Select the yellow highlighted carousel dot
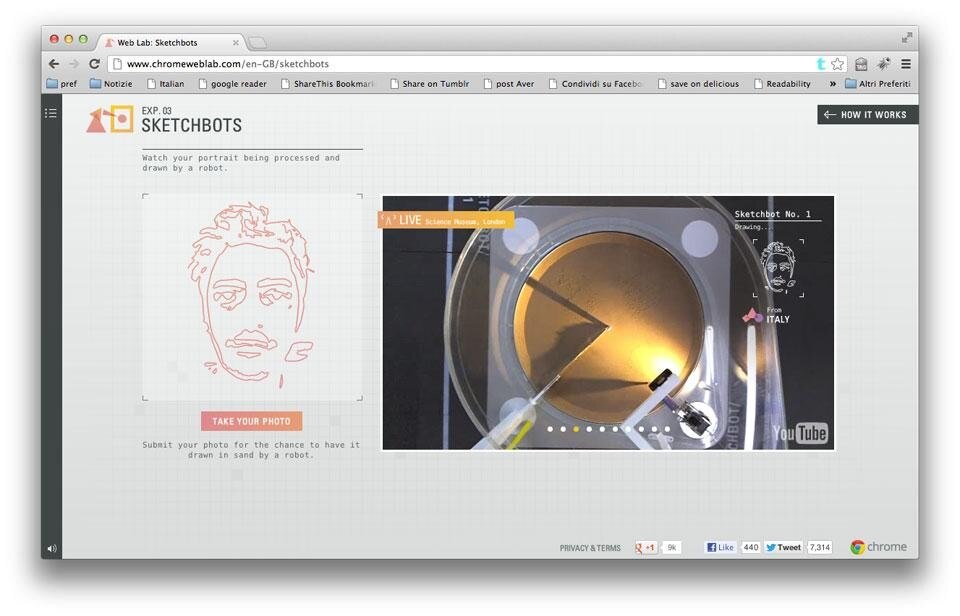The image size is (960, 616). tap(576, 429)
